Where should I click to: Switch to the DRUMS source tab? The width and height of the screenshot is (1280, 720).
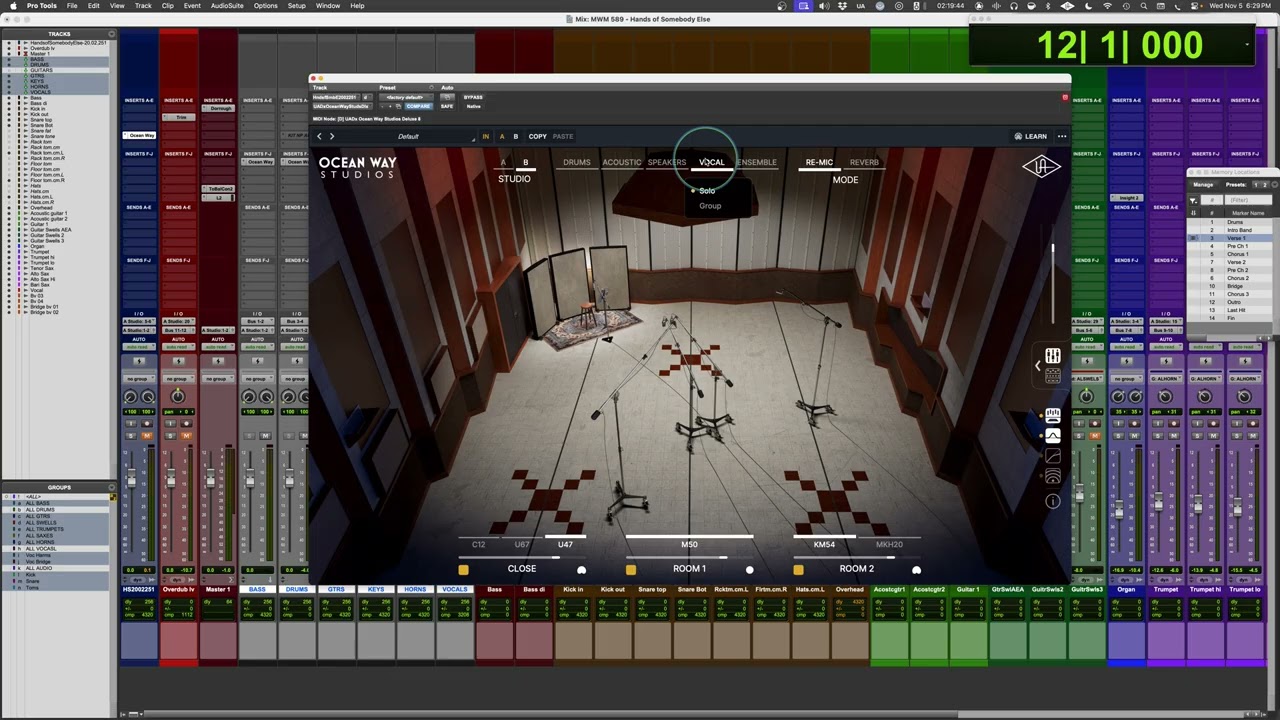[577, 162]
